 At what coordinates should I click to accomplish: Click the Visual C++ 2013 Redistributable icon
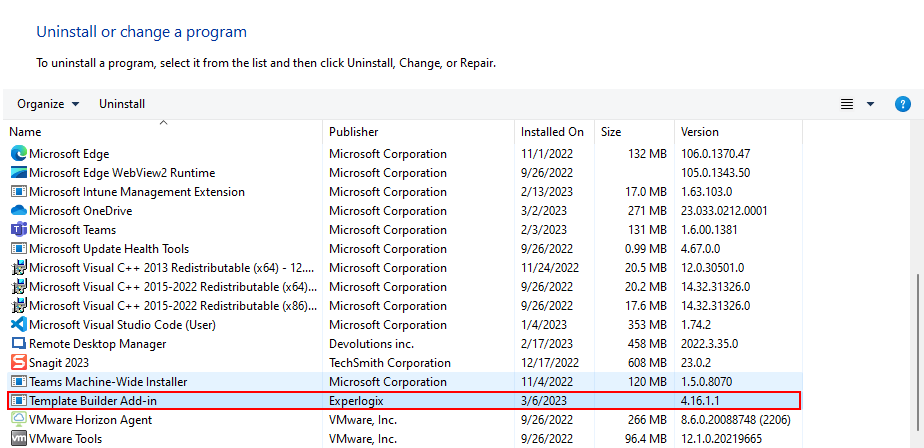tap(19, 268)
